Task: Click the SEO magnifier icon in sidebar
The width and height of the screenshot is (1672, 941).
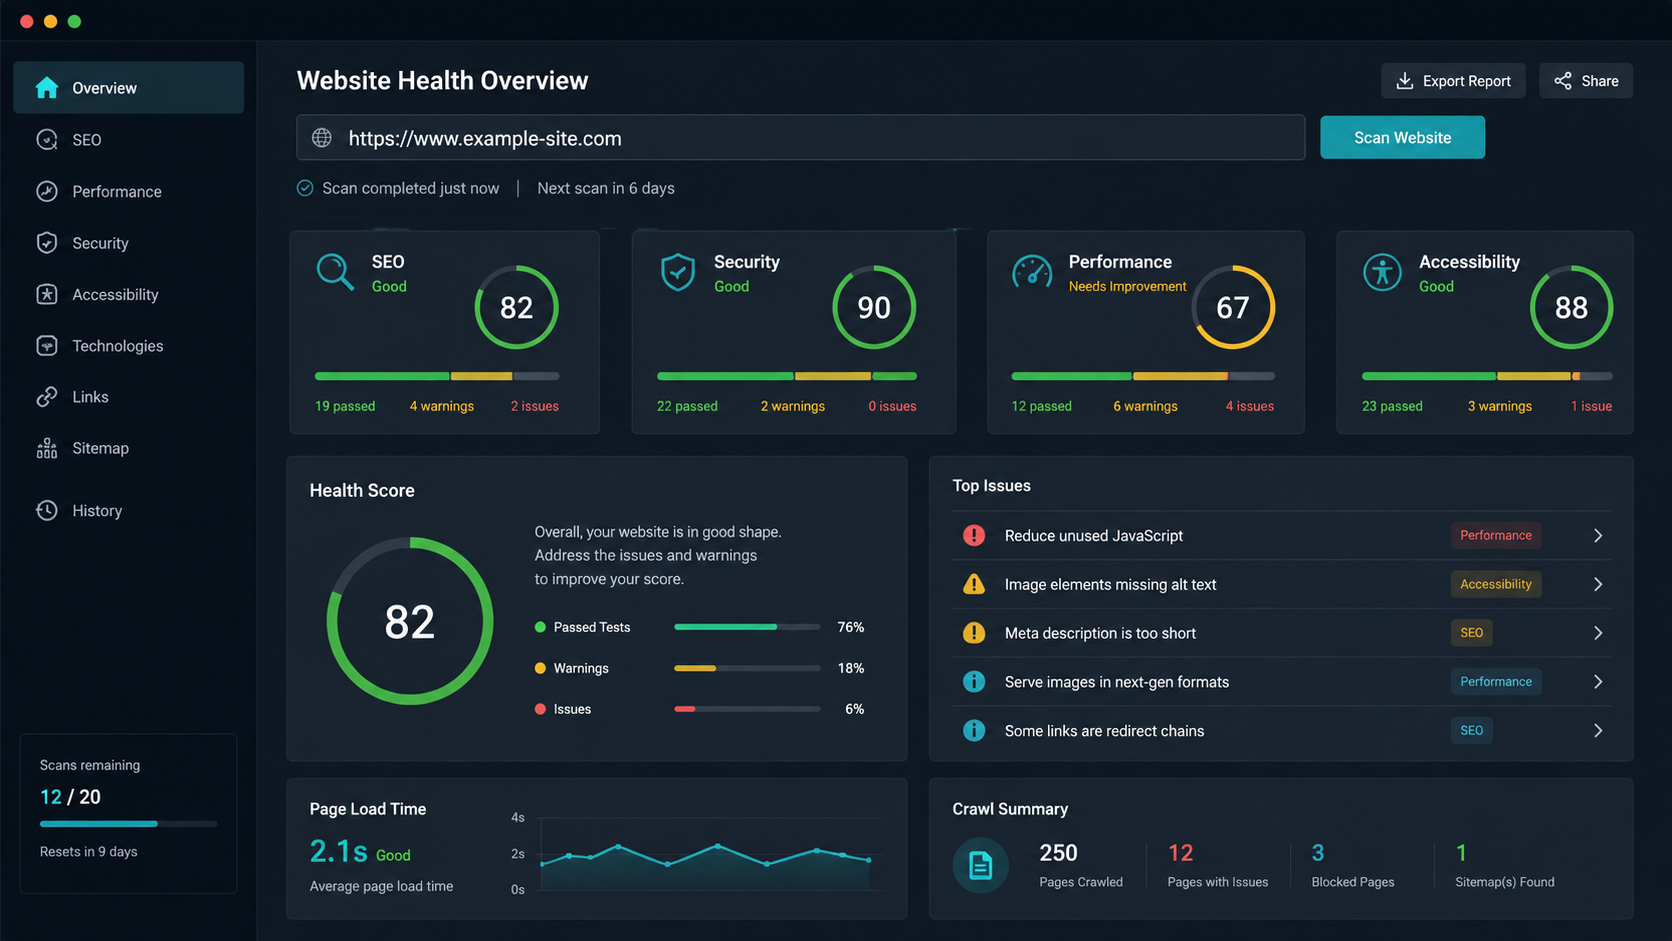Action: 47,140
